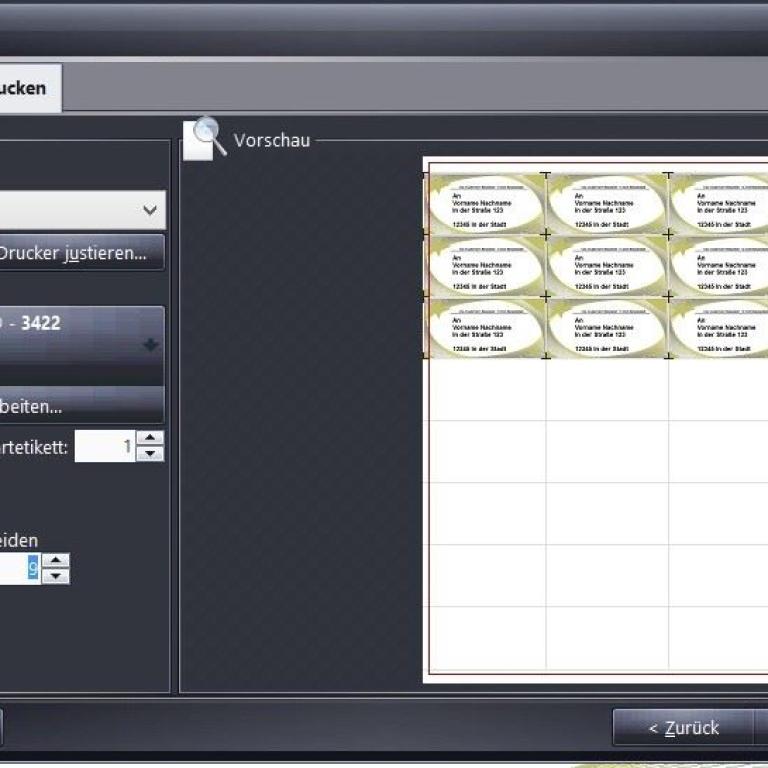Switch to the Drucken tab
This screenshot has height=768, width=768.
28,88
